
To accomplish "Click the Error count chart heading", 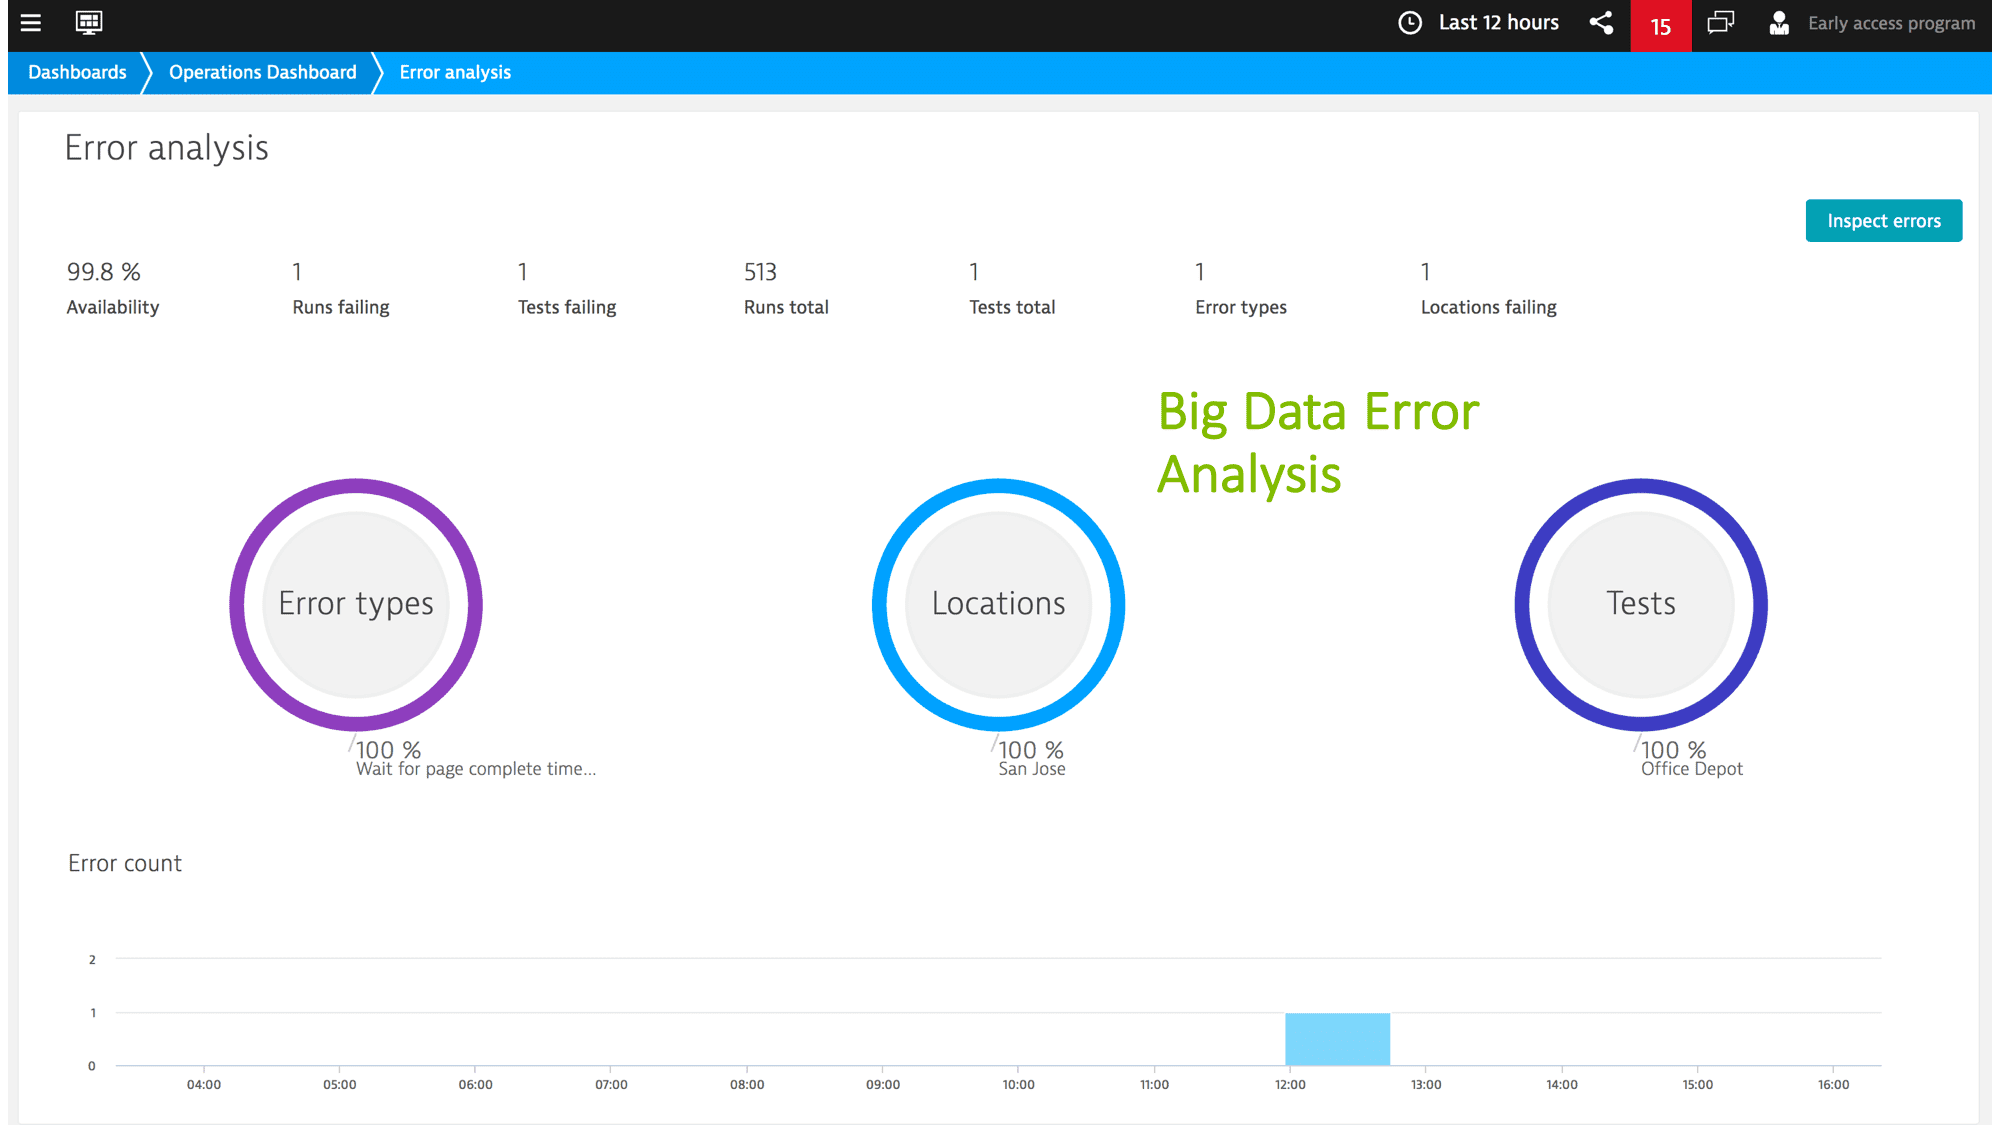I will pyautogui.click(x=125, y=863).
